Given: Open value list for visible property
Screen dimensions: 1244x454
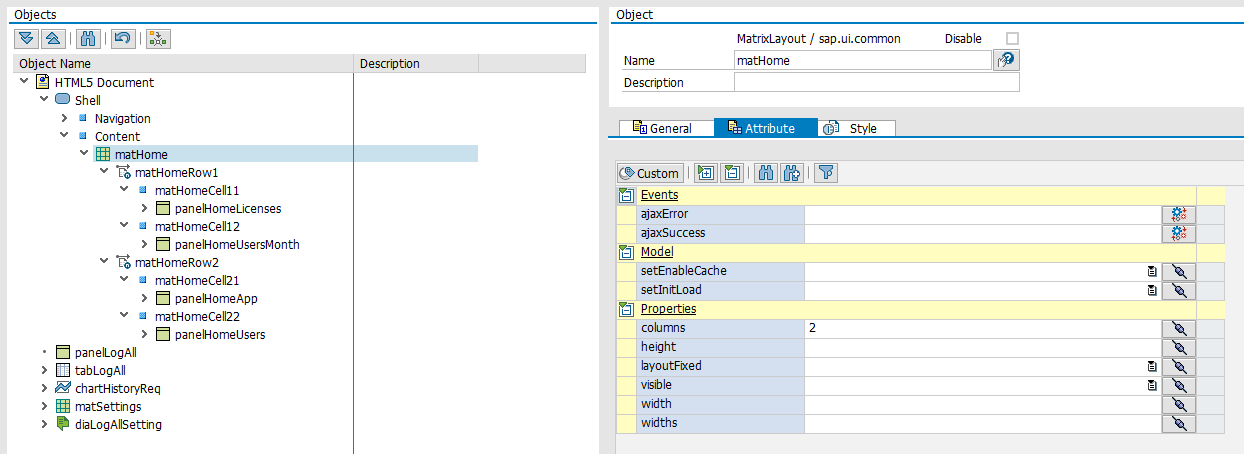Looking at the screenshot, I should 1151,385.
